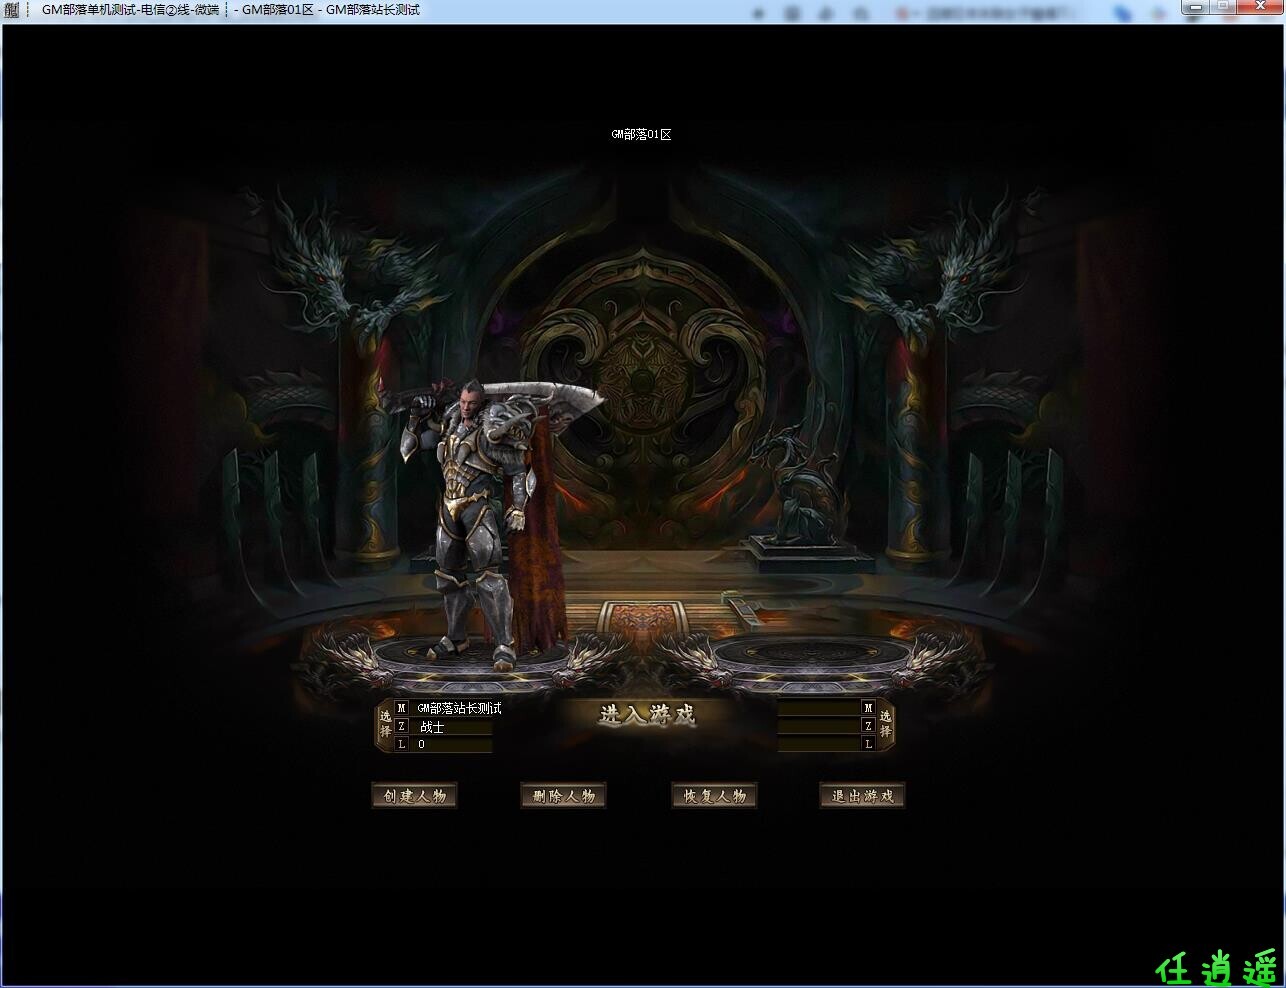The width and height of the screenshot is (1286, 988).
Task: Click the game icon in title bar
Action: [12, 10]
